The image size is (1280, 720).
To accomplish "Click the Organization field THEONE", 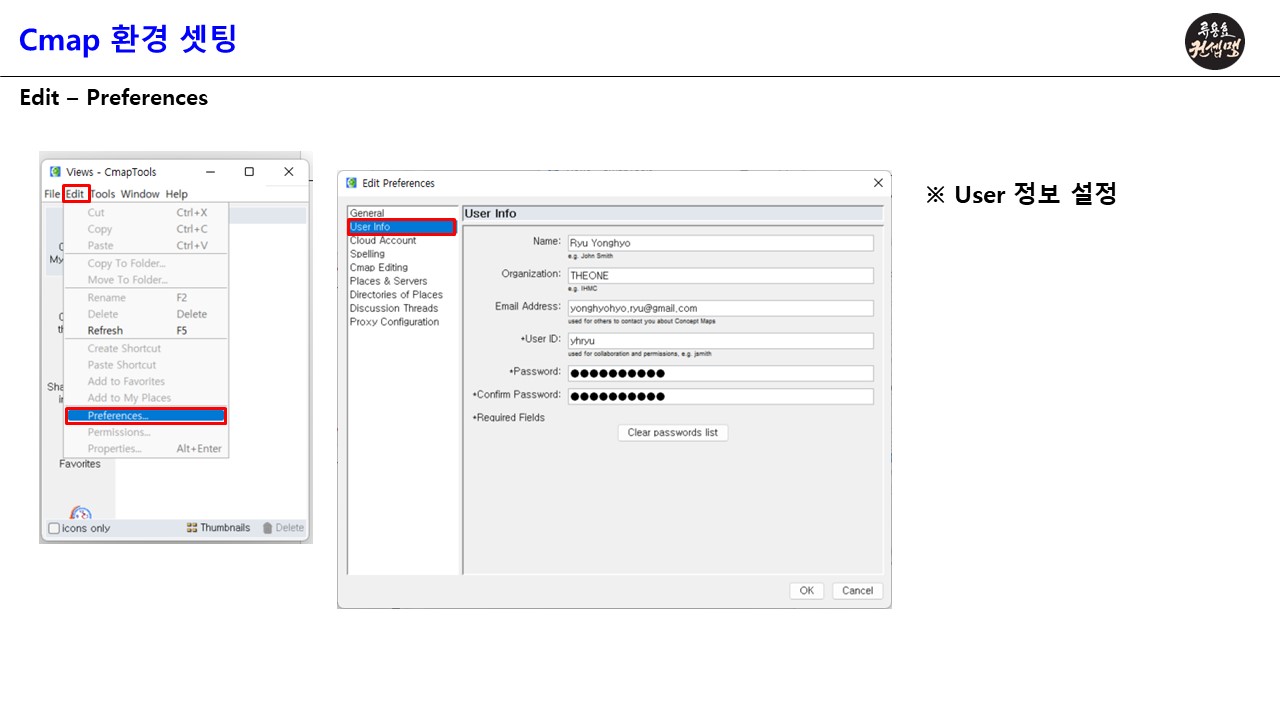I will point(720,276).
